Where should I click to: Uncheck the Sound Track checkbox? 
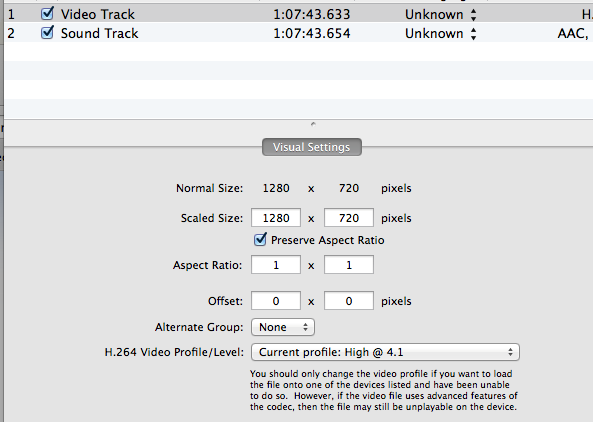(x=47, y=33)
